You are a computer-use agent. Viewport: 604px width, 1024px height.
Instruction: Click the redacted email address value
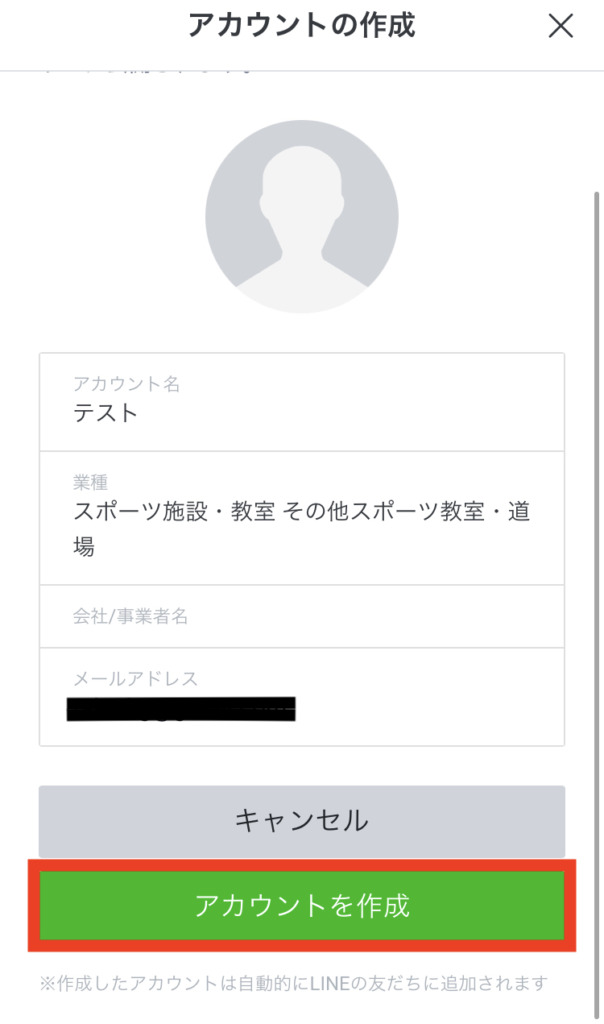point(181,710)
